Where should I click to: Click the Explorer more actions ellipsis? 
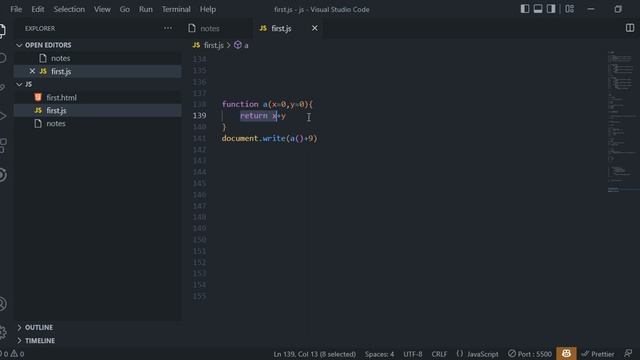pos(168,28)
